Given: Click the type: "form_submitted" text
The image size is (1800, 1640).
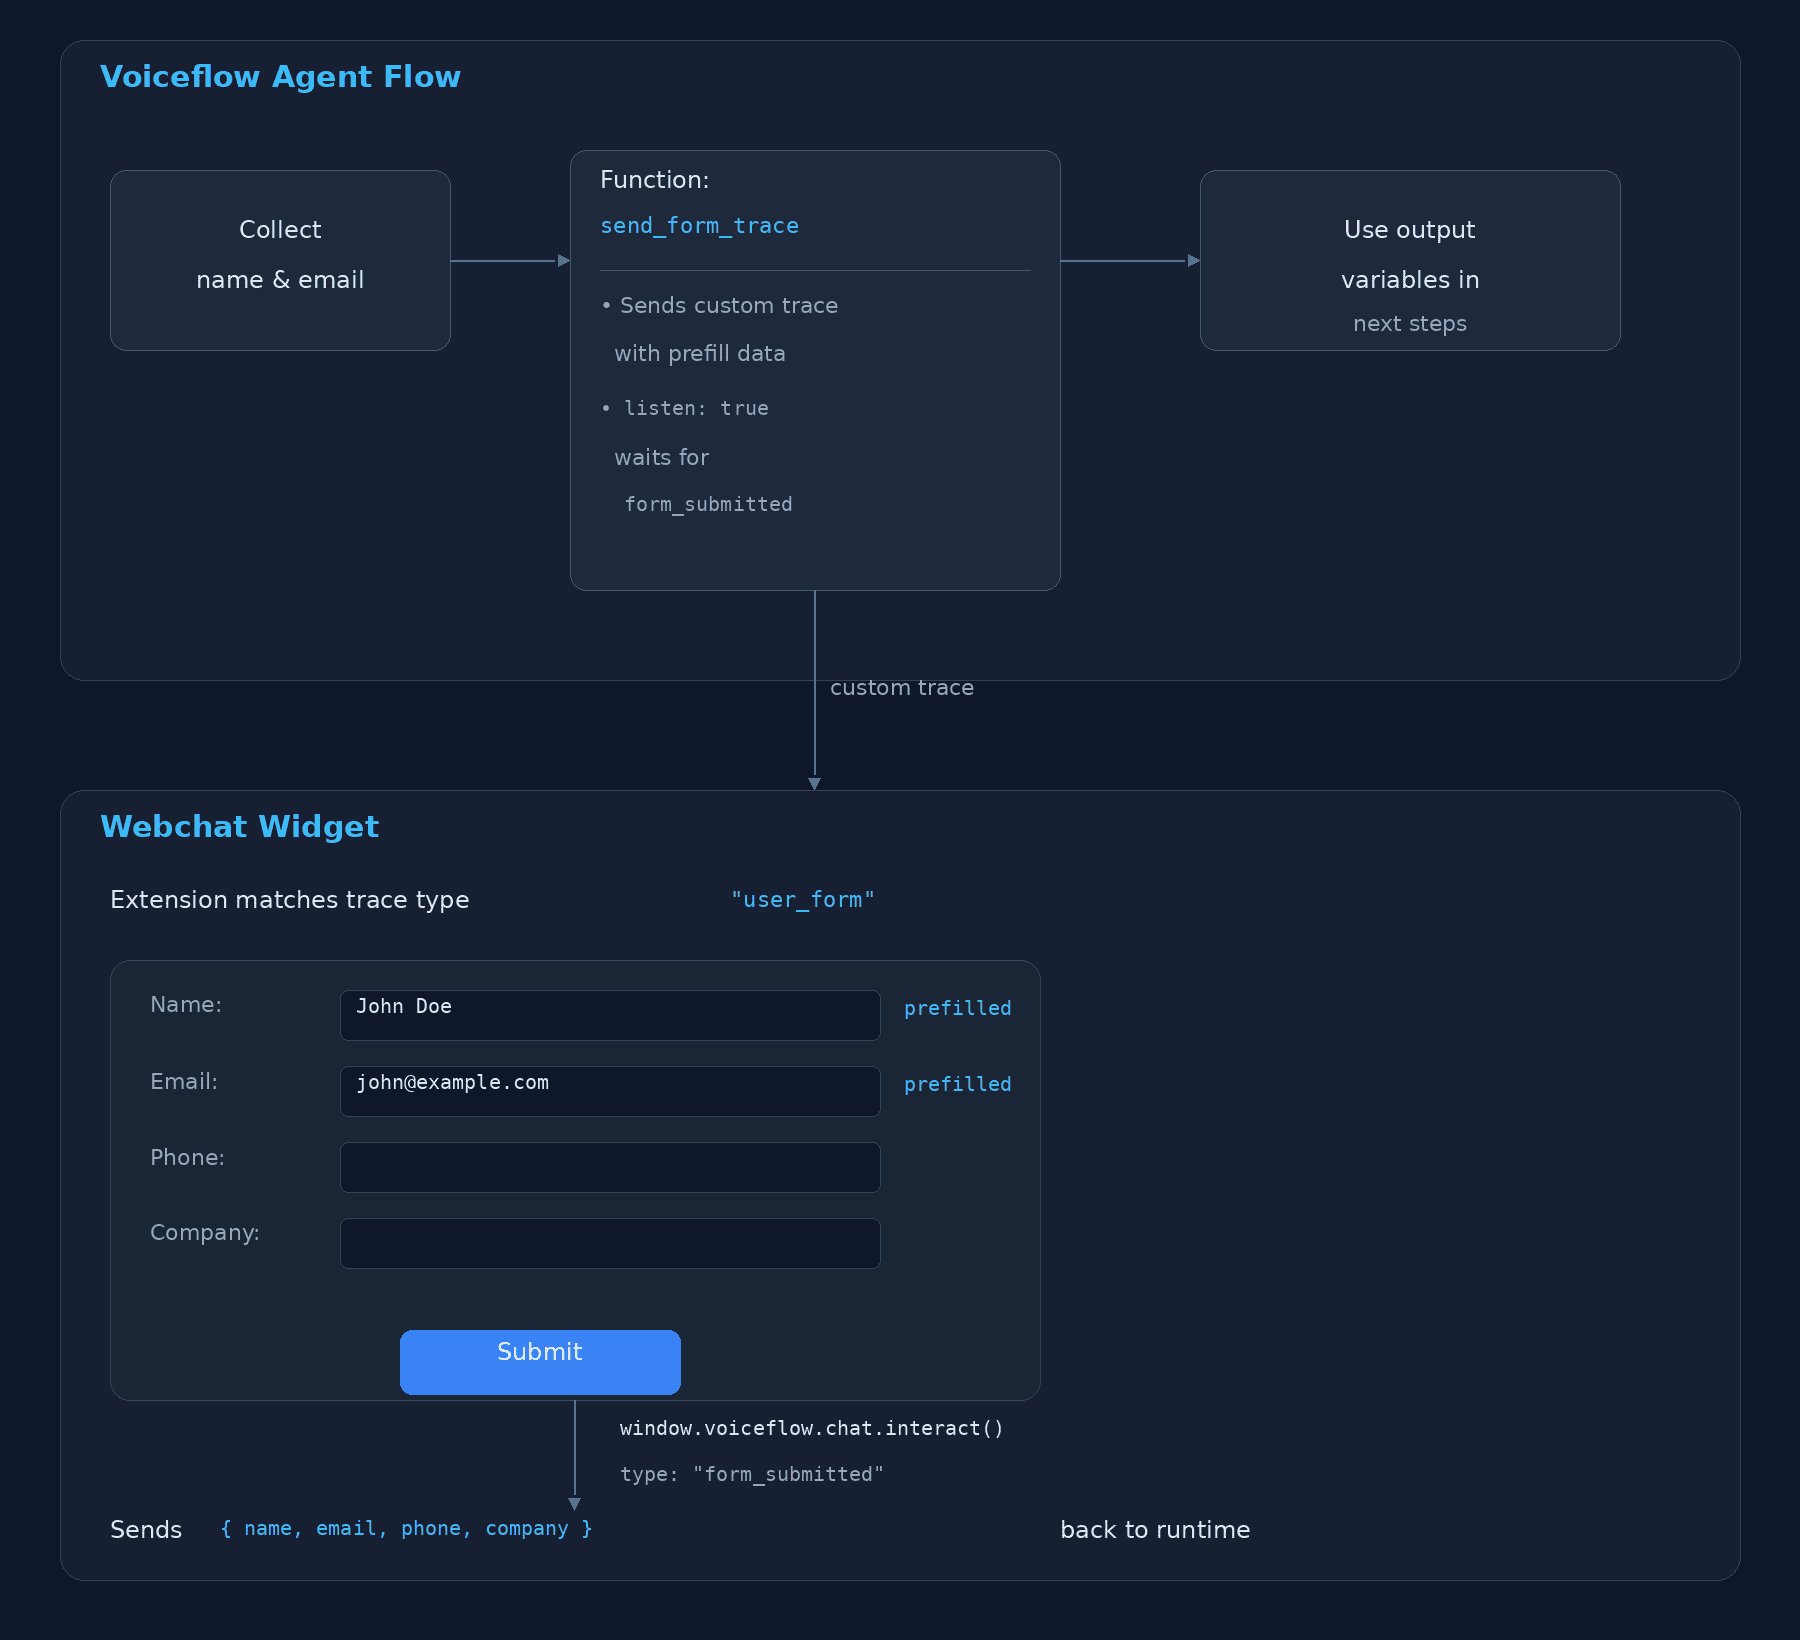Looking at the screenshot, I should pos(752,1474).
